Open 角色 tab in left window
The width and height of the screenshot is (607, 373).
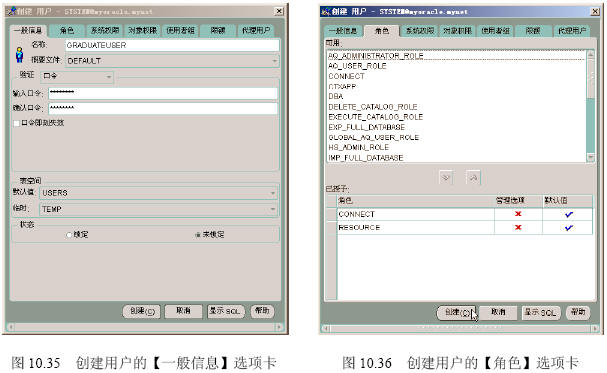[67, 30]
